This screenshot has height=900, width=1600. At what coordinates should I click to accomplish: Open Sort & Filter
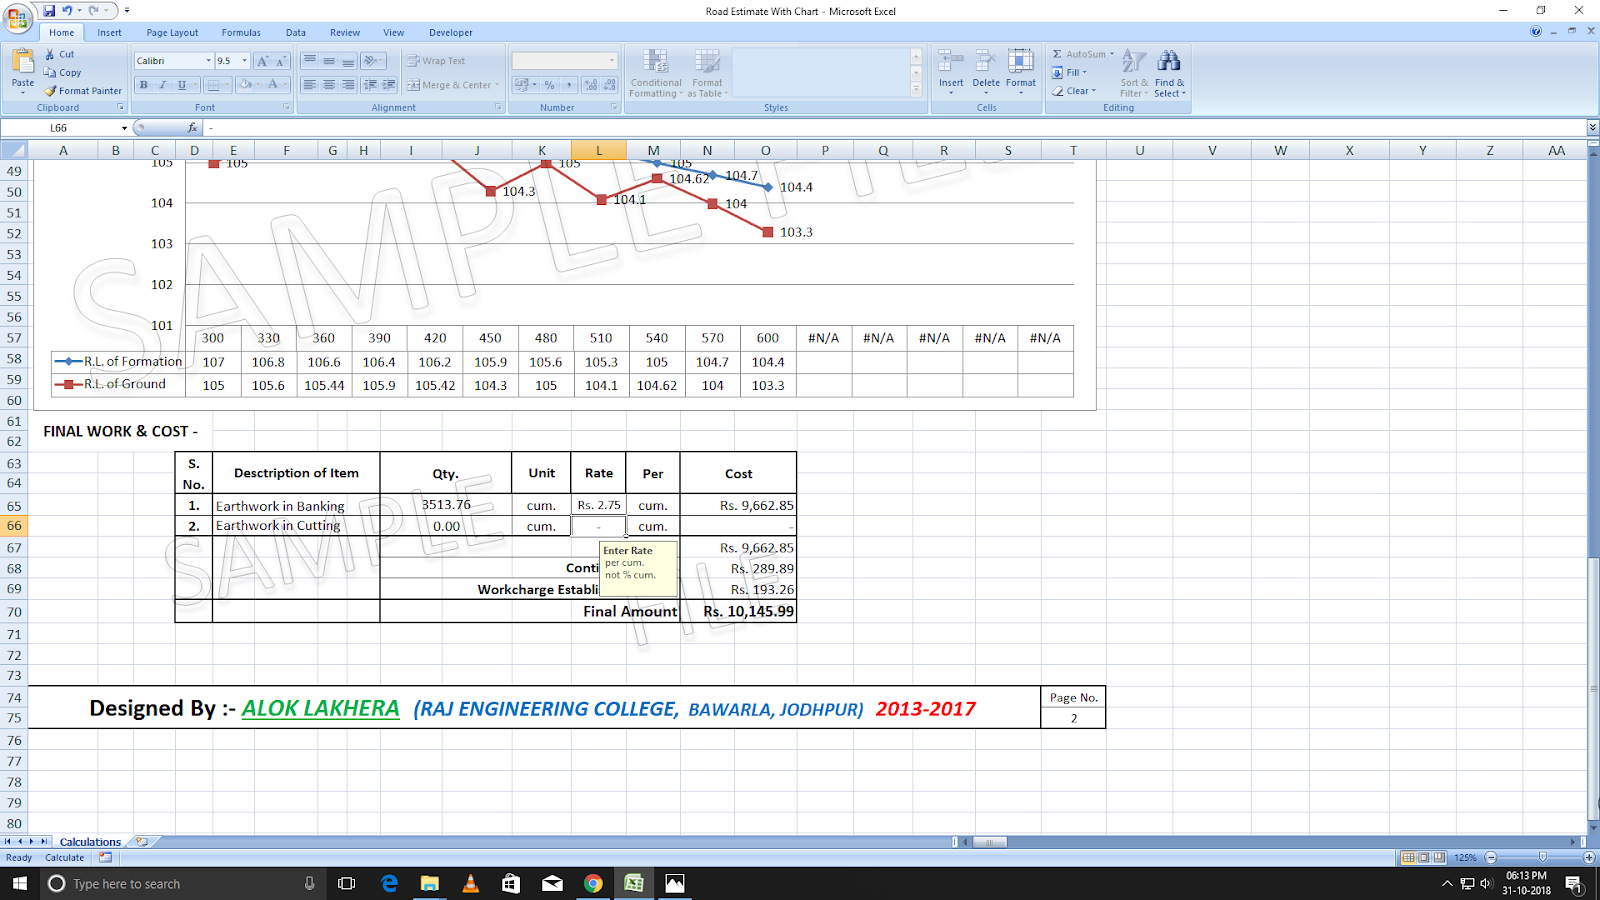(1133, 72)
